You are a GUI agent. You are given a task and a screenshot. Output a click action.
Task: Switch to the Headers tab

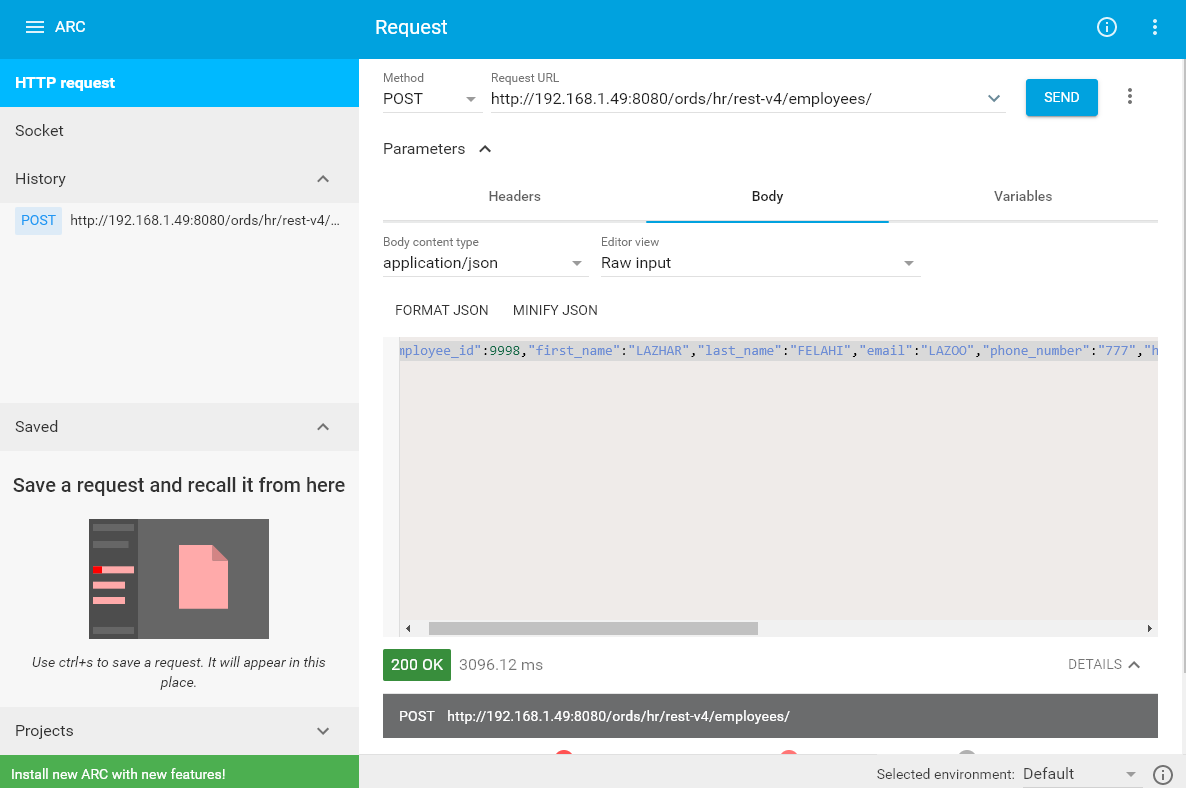(x=514, y=197)
